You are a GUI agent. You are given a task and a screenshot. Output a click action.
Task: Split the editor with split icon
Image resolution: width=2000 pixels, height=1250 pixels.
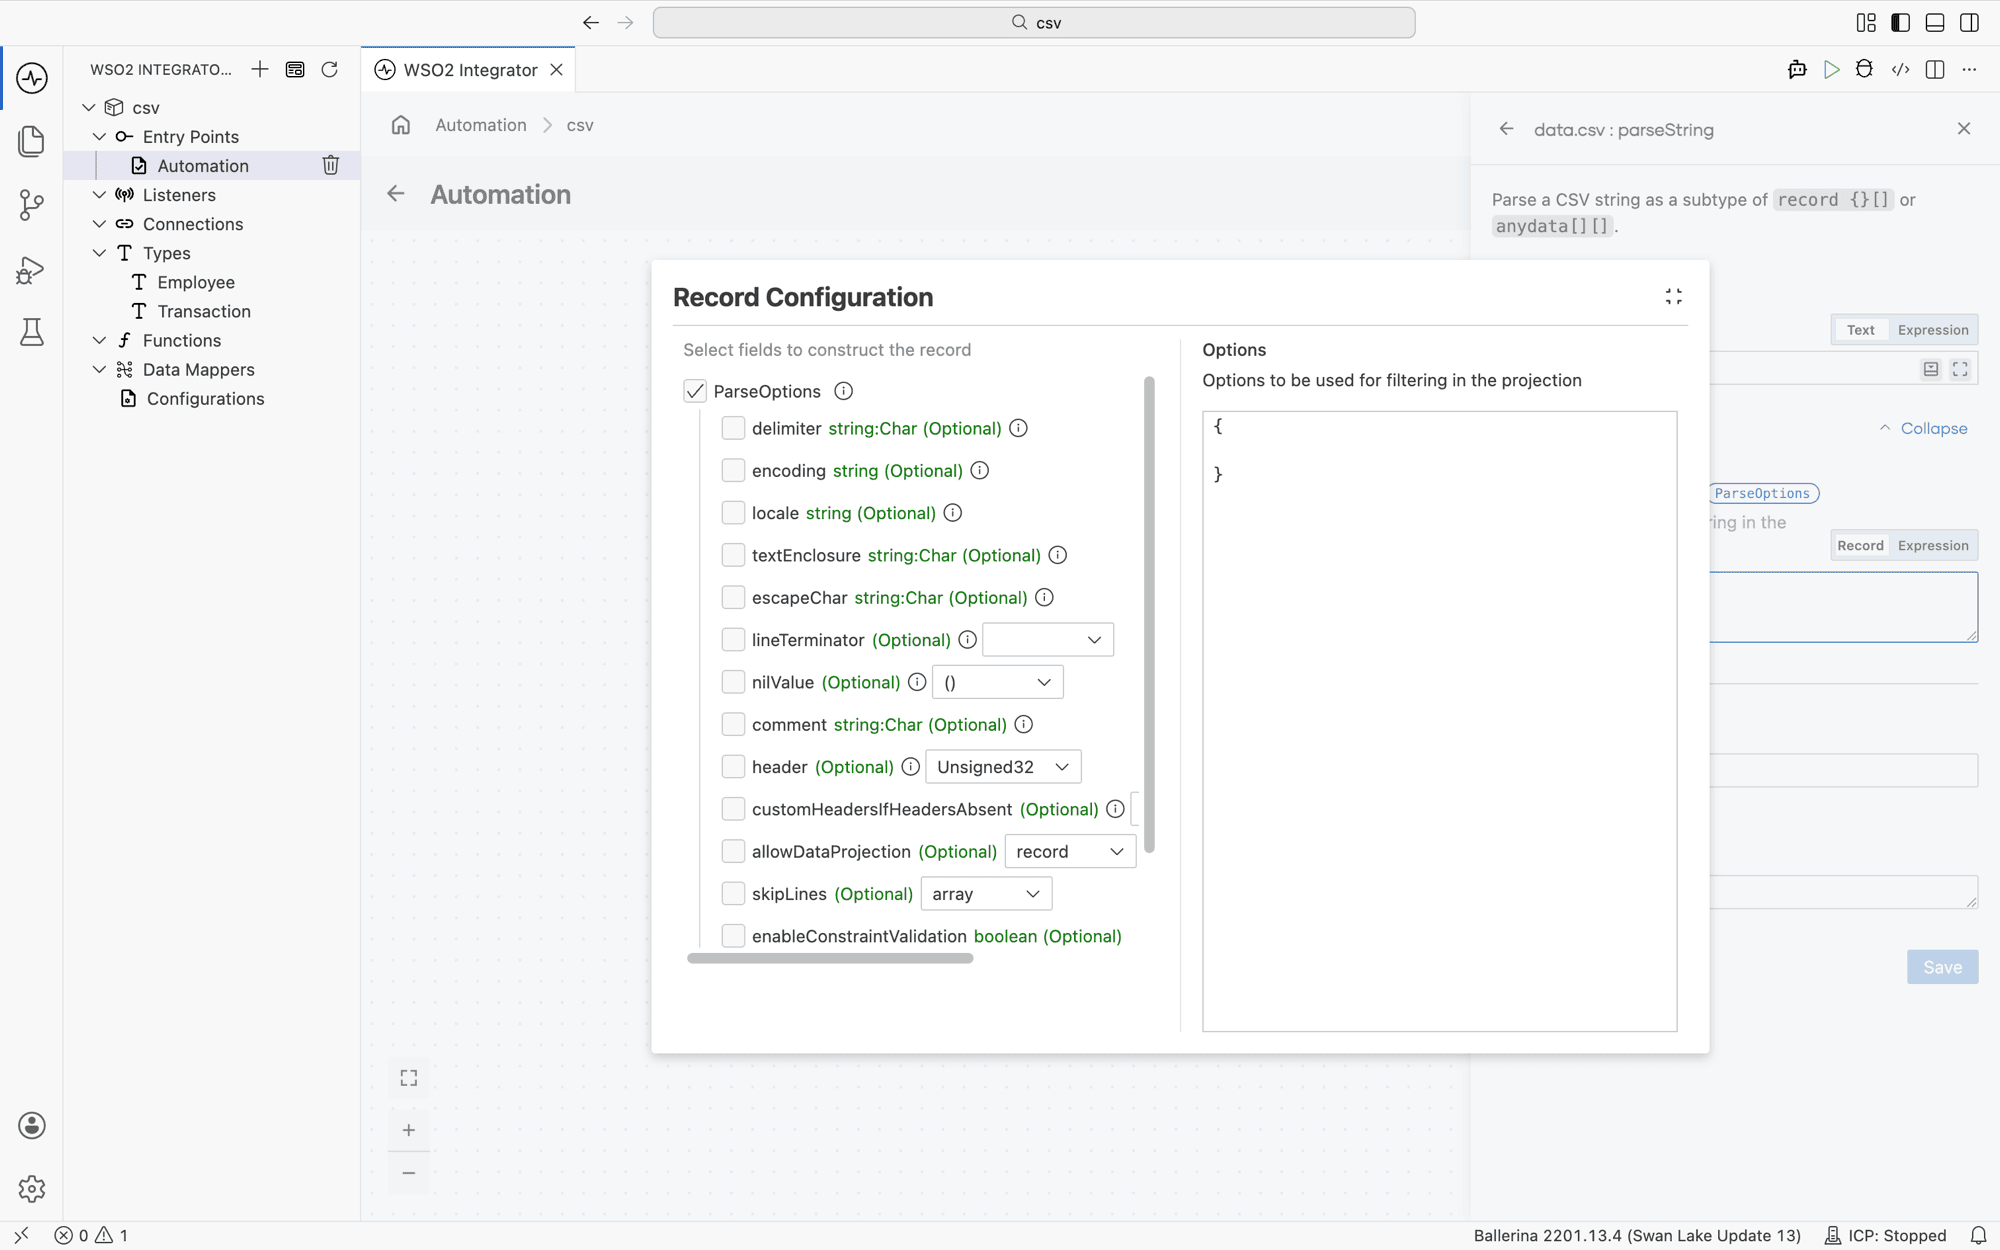click(1935, 69)
